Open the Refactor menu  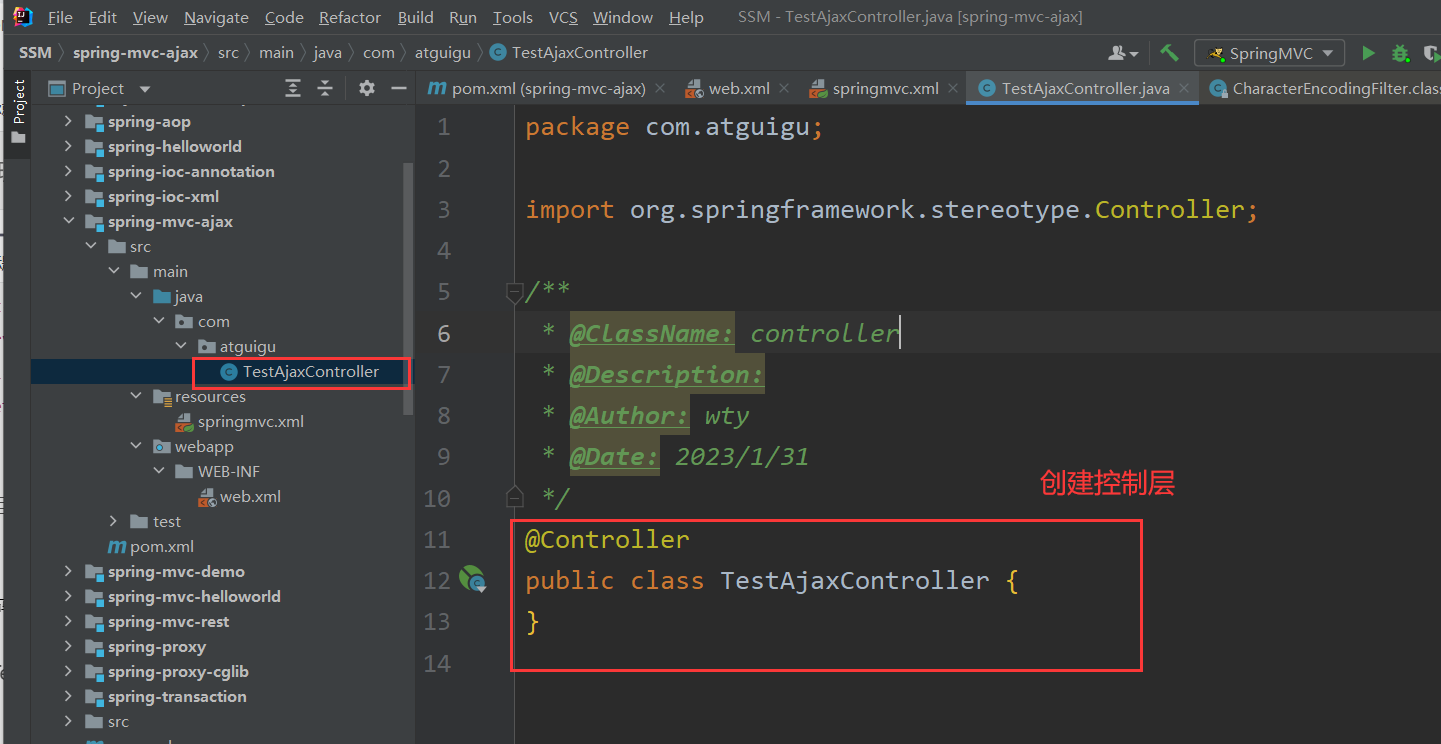coord(350,17)
